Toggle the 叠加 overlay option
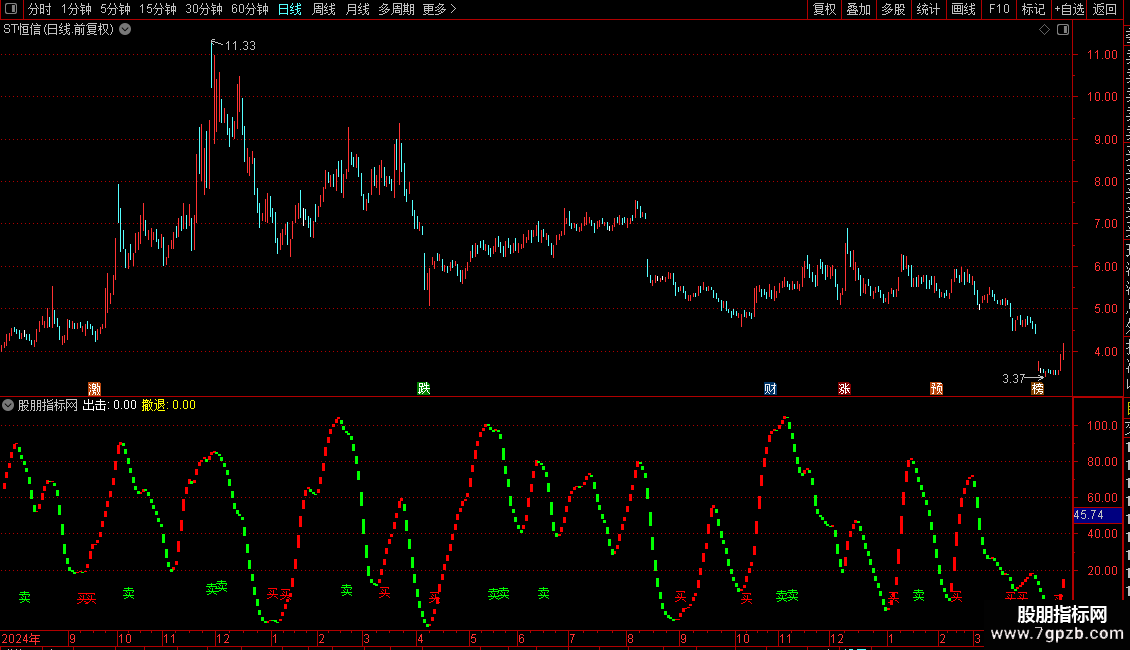The width and height of the screenshot is (1130, 650). pos(858,9)
